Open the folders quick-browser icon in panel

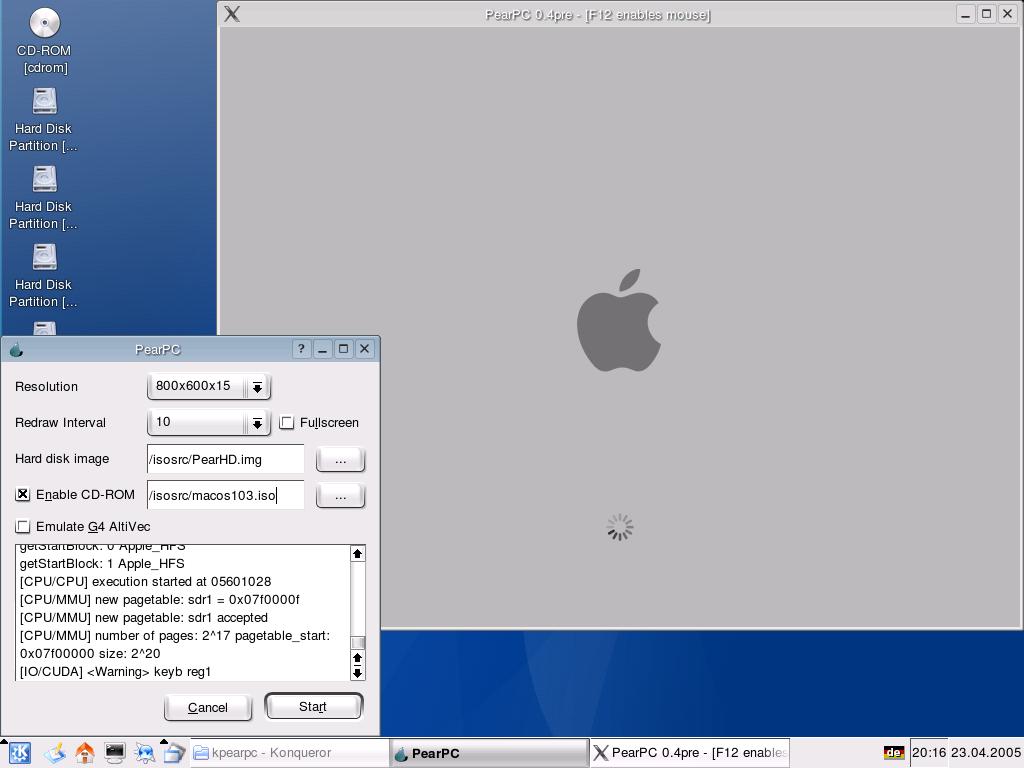click(x=175, y=753)
